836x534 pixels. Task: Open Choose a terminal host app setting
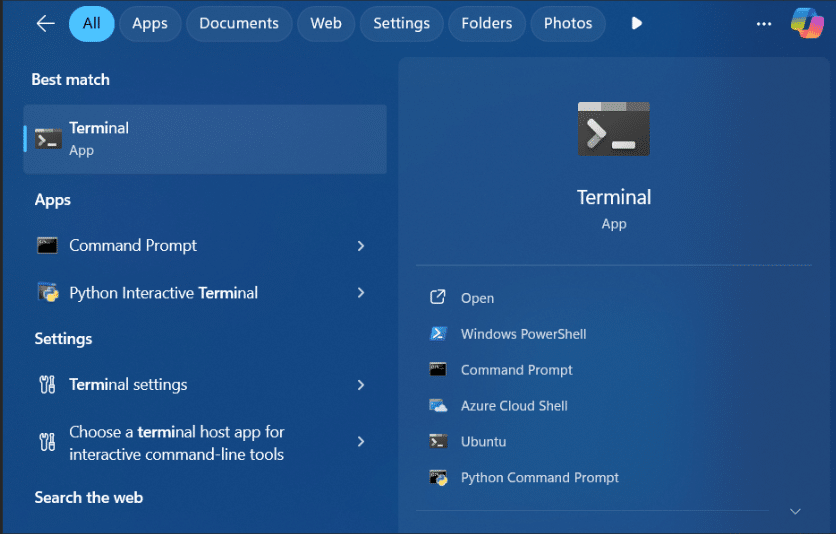coord(205,442)
